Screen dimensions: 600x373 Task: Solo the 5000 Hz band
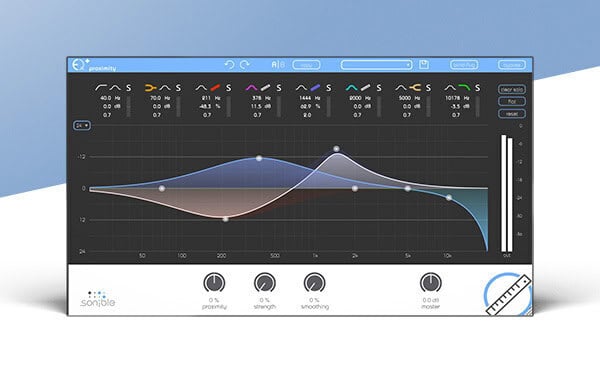pos(428,88)
